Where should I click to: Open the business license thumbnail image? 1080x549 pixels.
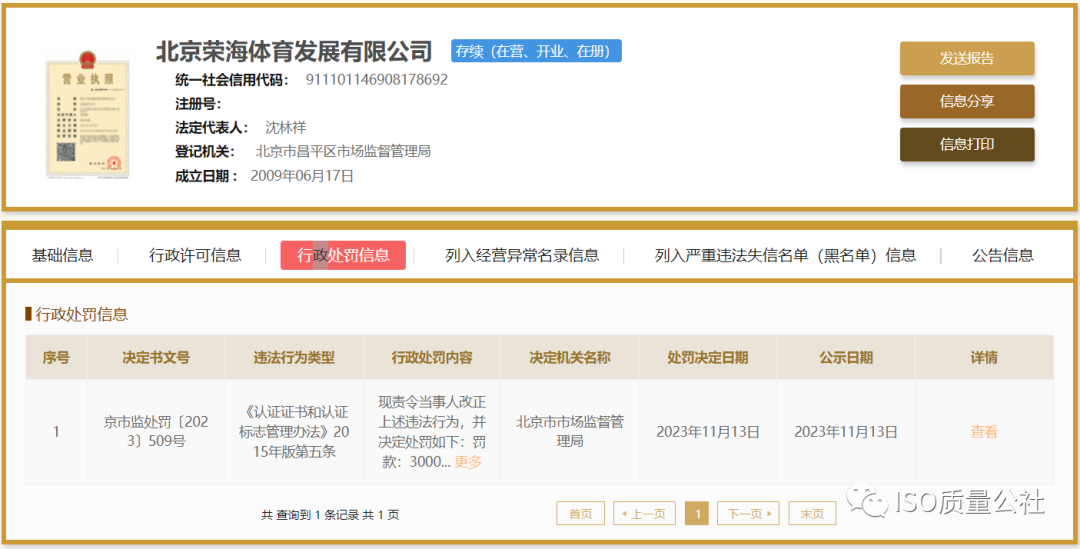pos(87,116)
